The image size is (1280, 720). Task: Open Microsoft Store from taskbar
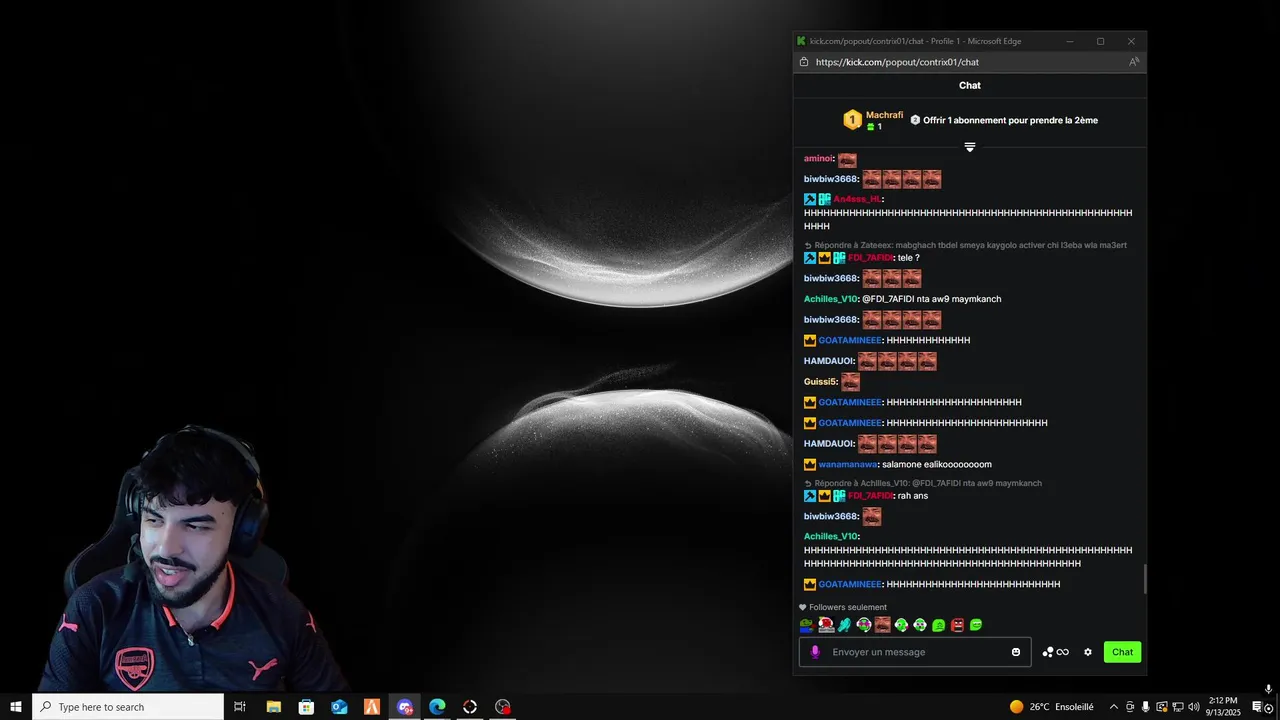tap(306, 707)
